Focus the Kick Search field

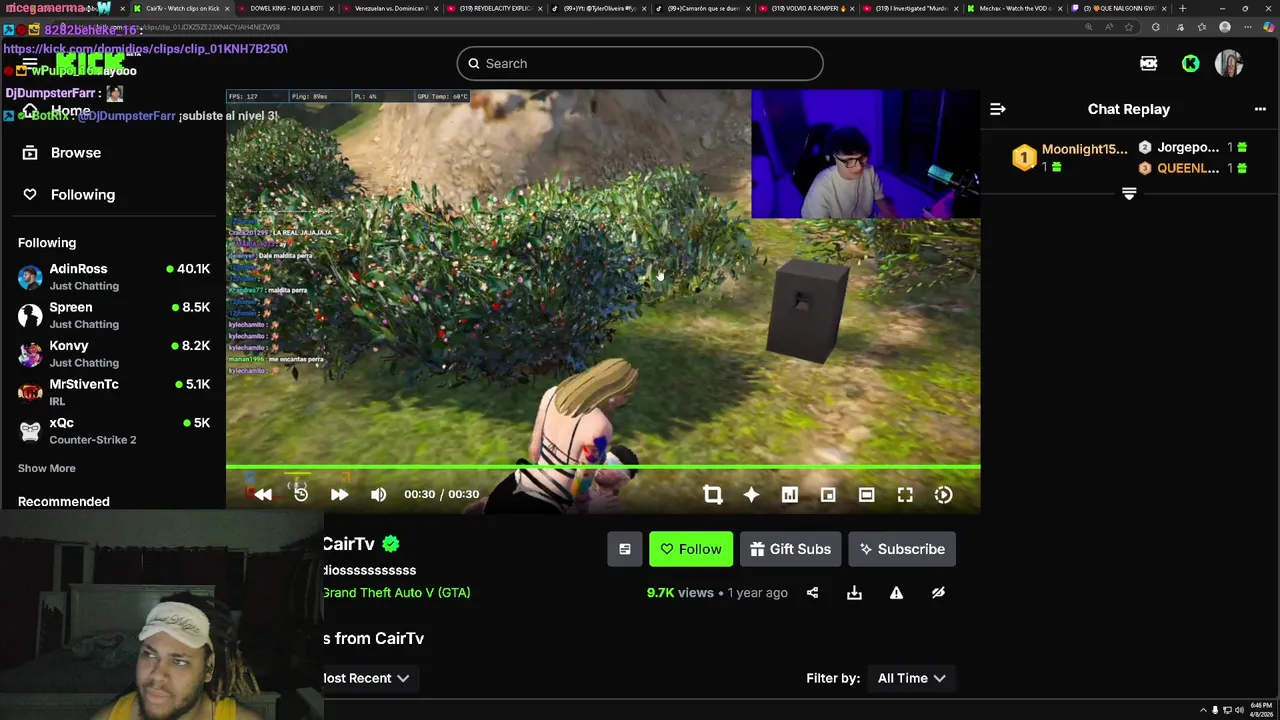tap(640, 63)
